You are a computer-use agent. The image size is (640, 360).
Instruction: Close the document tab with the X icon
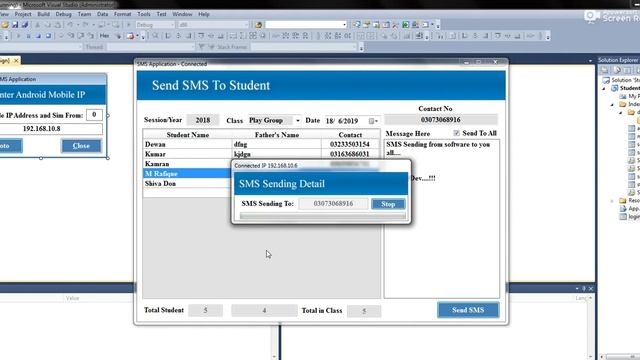(x=16, y=60)
